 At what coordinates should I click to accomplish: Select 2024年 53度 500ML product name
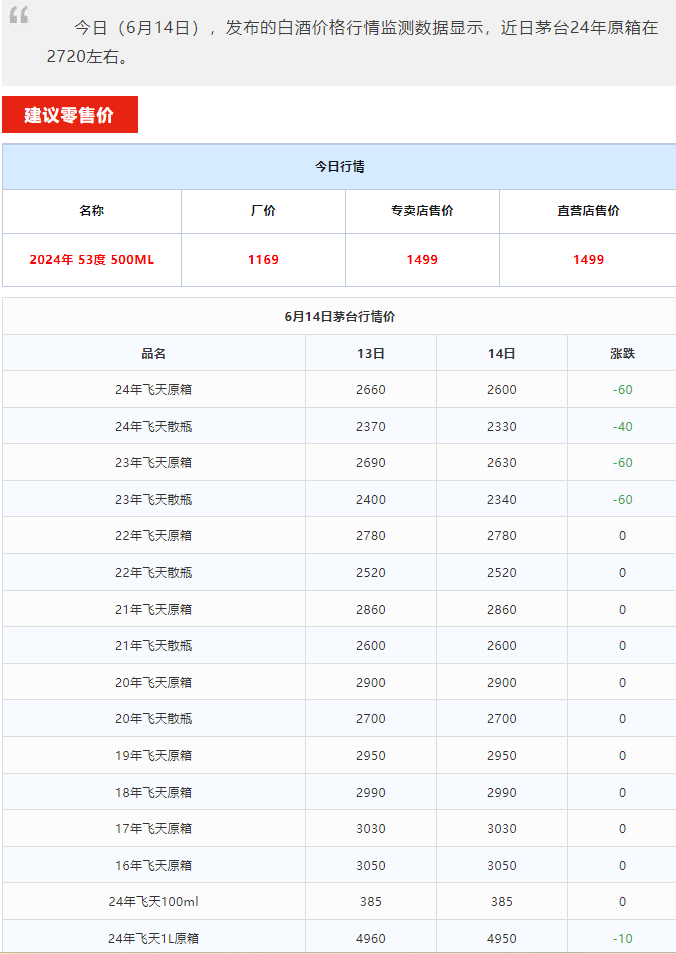click(x=91, y=260)
